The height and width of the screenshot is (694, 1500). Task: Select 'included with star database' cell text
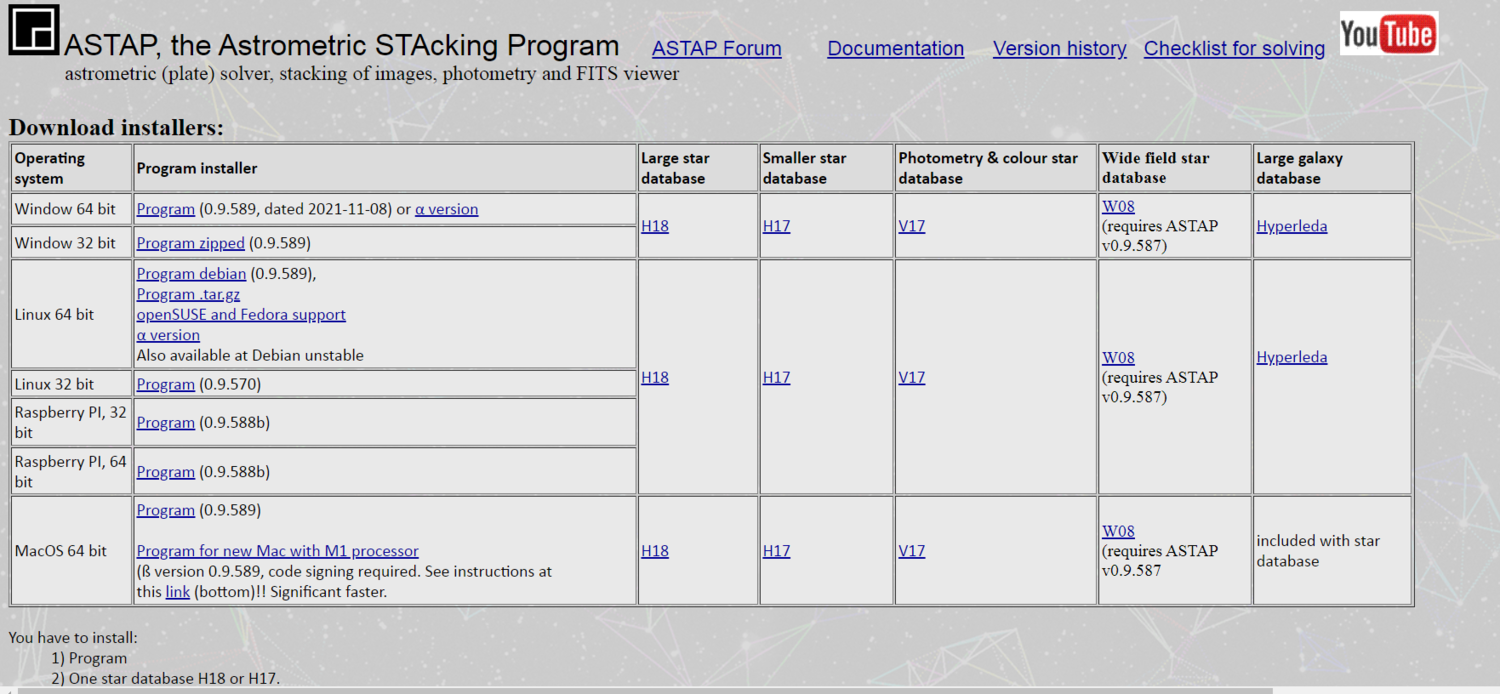[1318, 551]
